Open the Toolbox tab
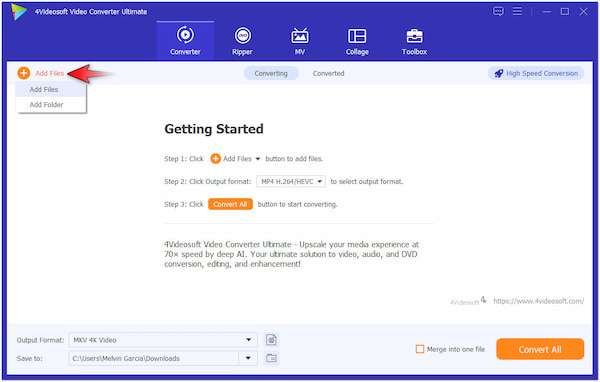This screenshot has height=382, width=600. (x=414, y=41)
